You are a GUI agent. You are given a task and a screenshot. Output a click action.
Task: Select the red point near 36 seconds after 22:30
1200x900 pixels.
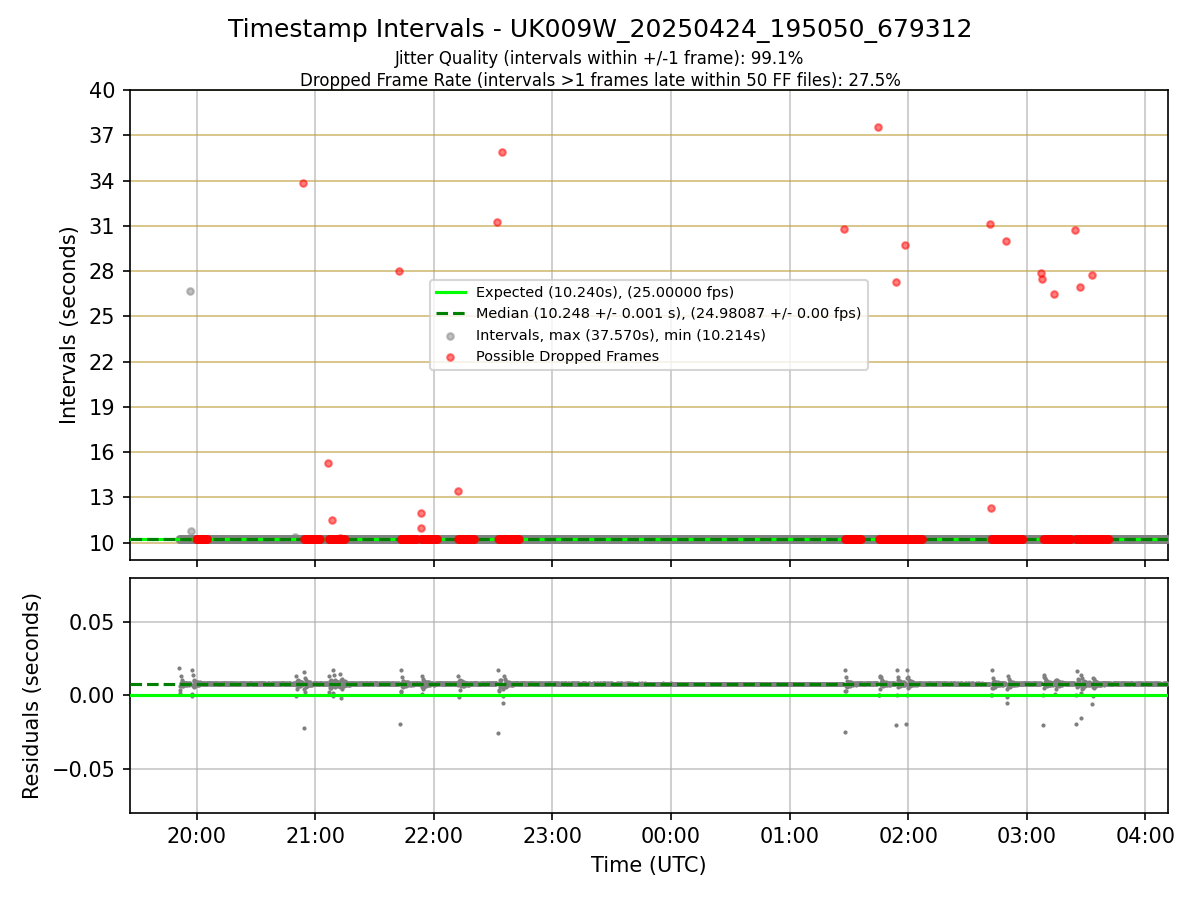click(502, 152)
